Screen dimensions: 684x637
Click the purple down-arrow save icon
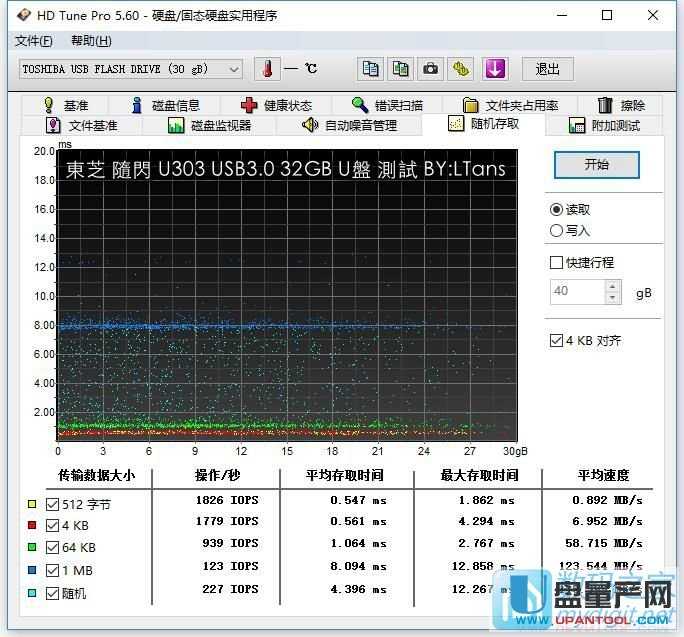click(495, 69)
